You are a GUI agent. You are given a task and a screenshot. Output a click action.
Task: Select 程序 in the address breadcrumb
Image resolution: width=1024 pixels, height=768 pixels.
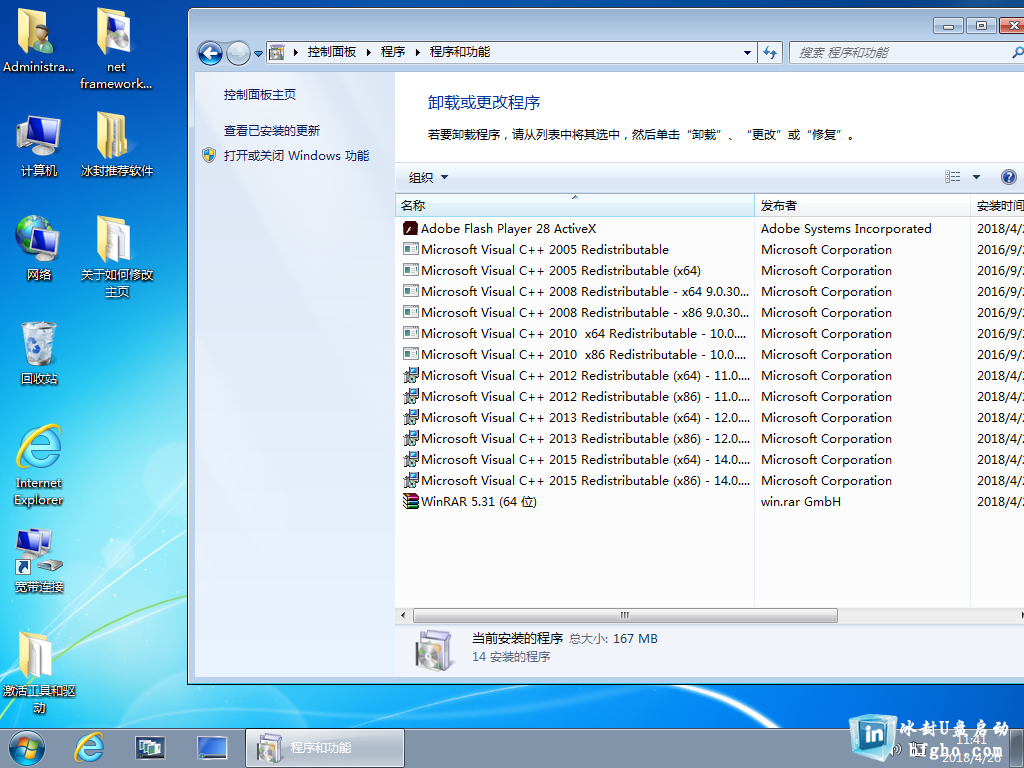(x=393, y=52)
